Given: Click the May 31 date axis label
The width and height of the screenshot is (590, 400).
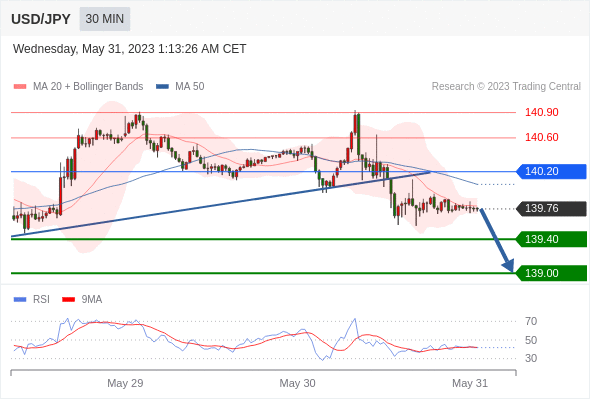Looking at the screenshot, I should [470, 383].
